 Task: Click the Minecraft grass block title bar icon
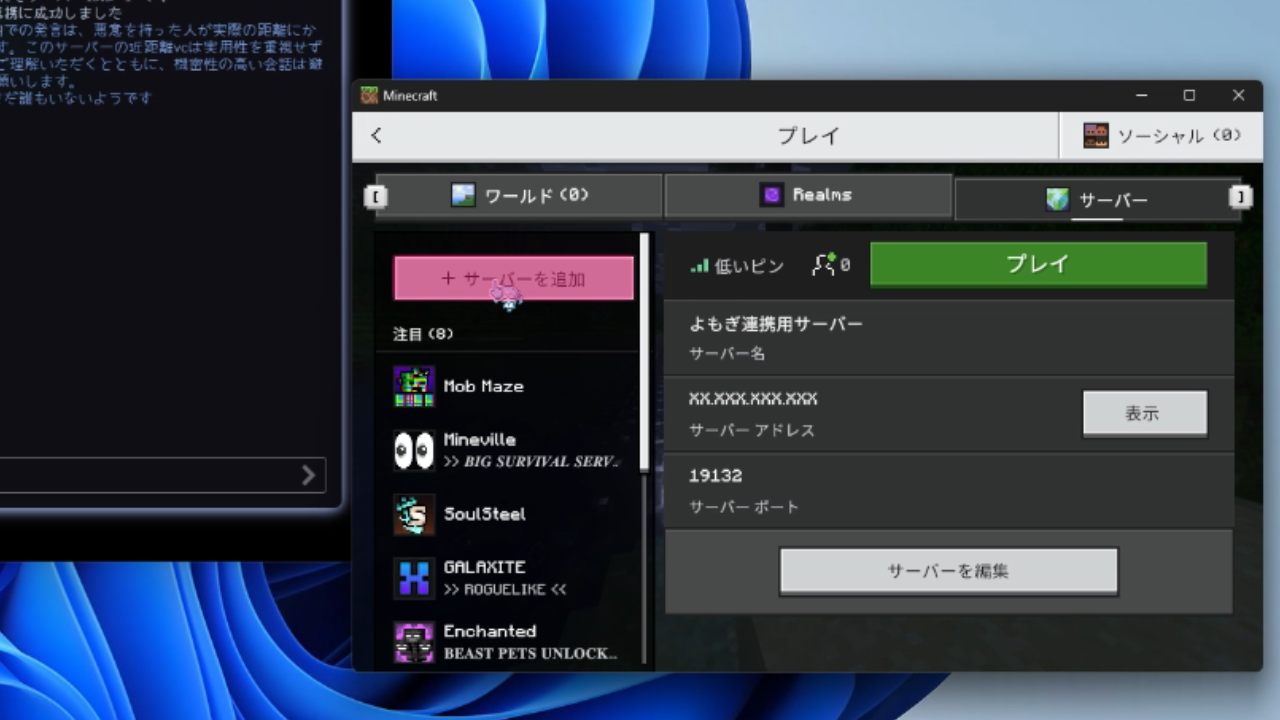(x=370, y=95)
